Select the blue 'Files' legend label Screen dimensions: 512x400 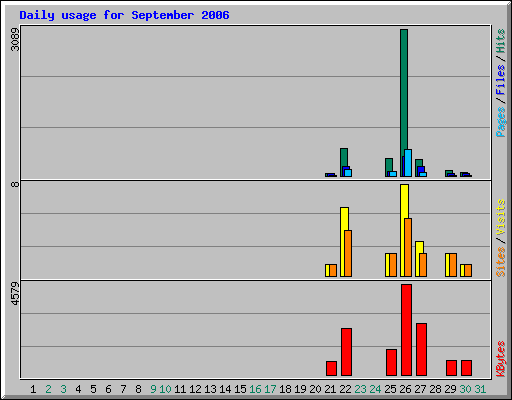pos(501,79)
